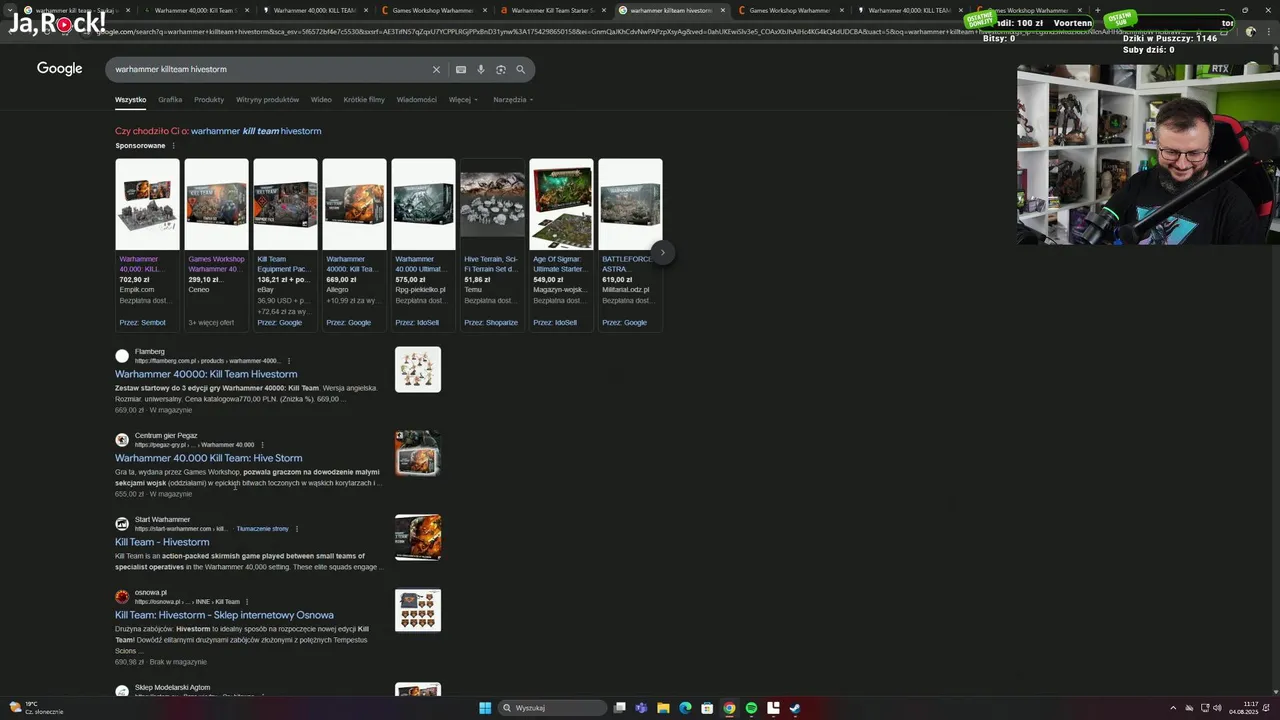
Task: Select the Wszystko search tab
Action: pos(130,100)
